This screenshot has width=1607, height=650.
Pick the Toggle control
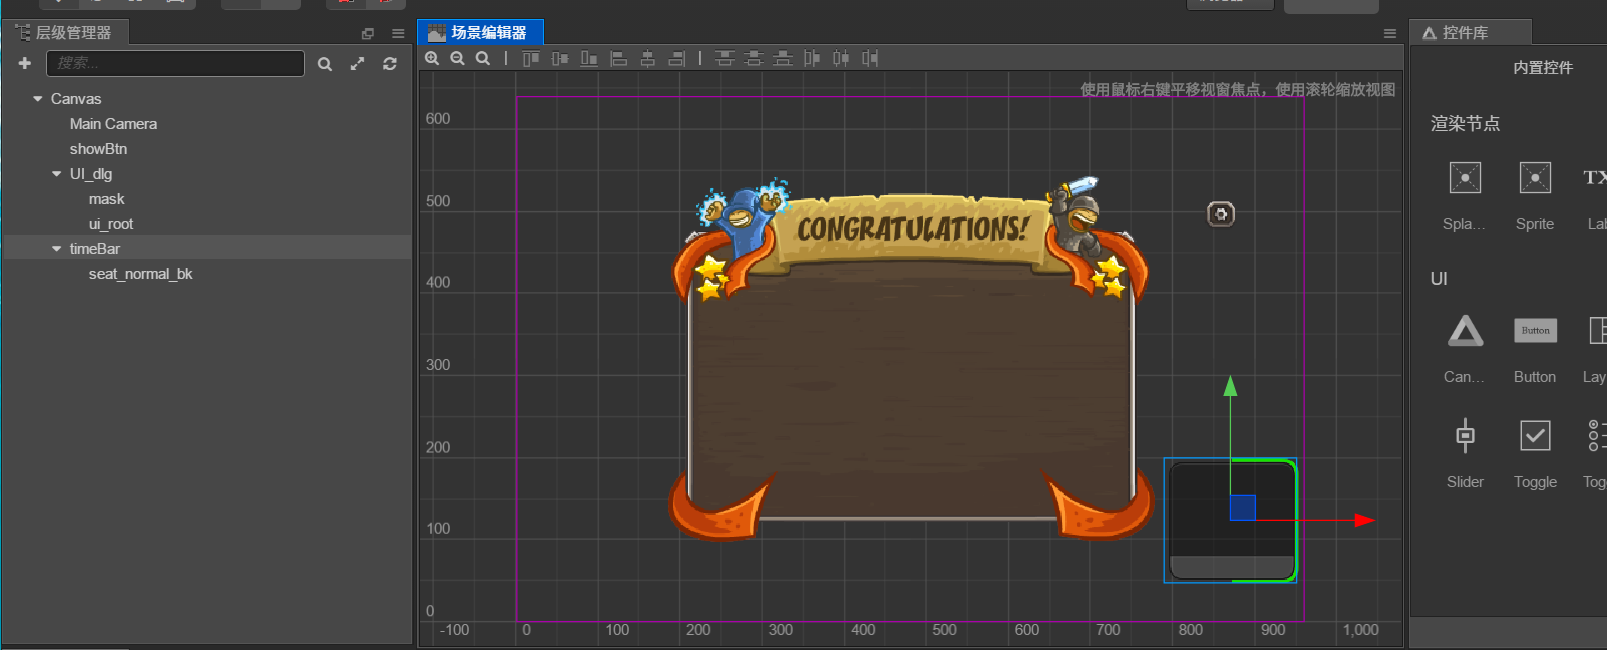point(1535,435)
